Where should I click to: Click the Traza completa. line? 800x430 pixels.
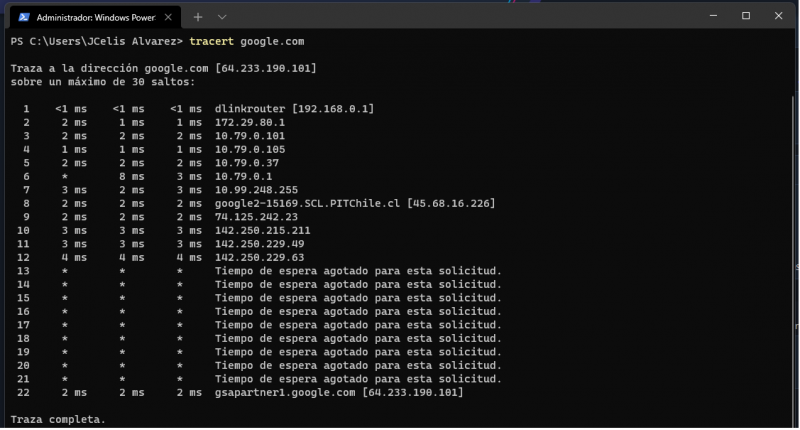coord(58,419)
